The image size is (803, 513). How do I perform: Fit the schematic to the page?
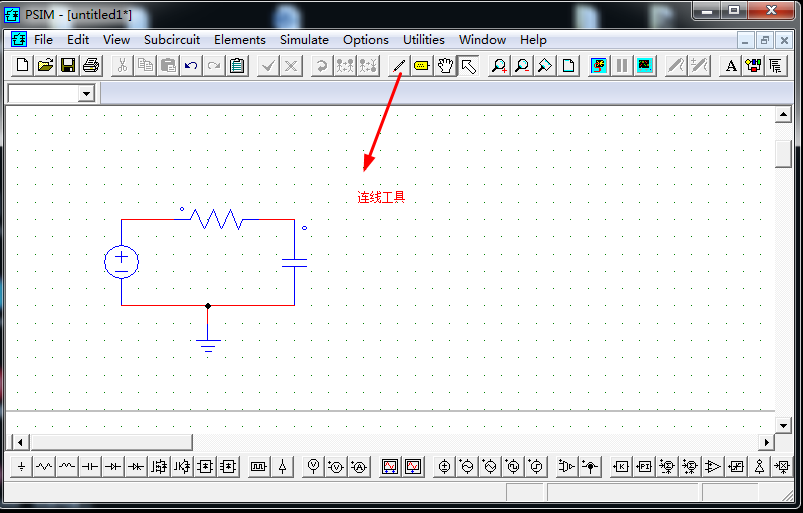pos(568,66)
